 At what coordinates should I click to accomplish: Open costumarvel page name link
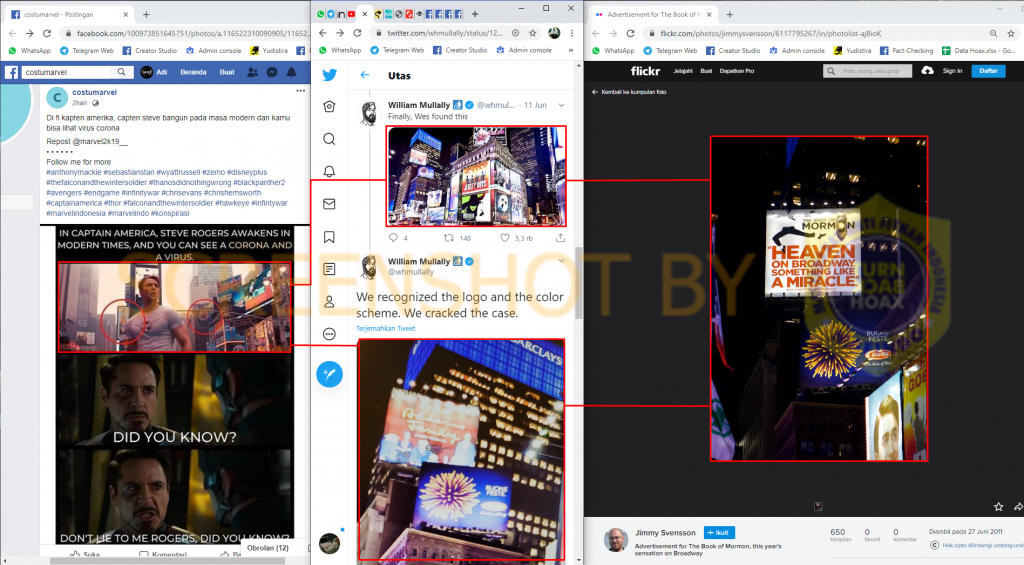[x=94, y=92]
